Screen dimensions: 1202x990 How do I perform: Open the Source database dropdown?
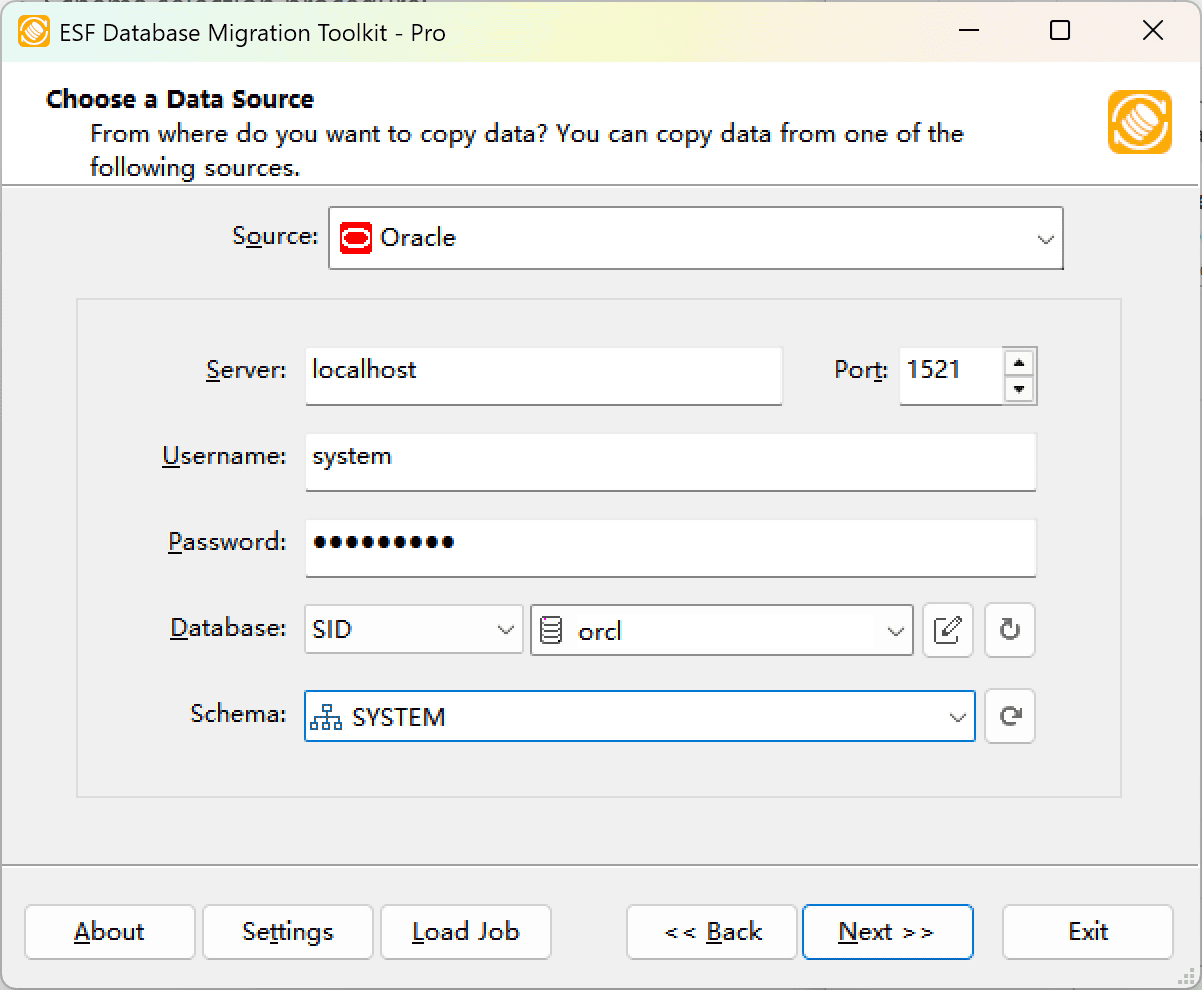pos(1046,238)
